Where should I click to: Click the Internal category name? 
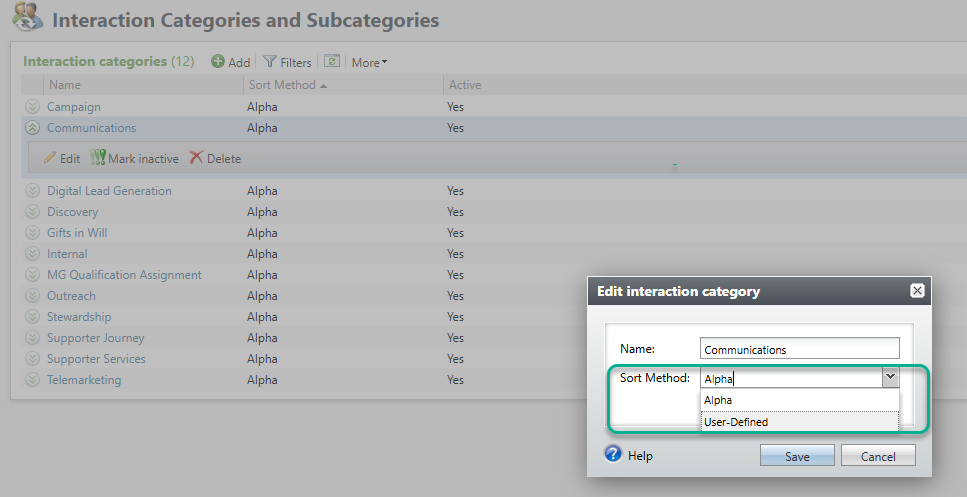tap(67, 253)
